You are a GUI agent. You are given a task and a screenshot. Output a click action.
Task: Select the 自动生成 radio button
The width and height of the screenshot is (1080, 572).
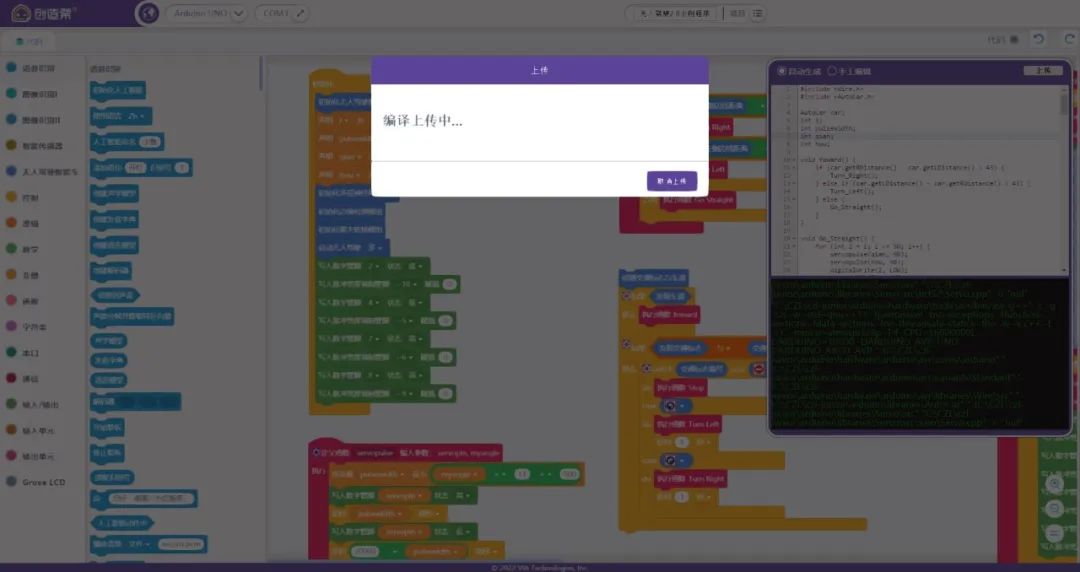(782, 71)
